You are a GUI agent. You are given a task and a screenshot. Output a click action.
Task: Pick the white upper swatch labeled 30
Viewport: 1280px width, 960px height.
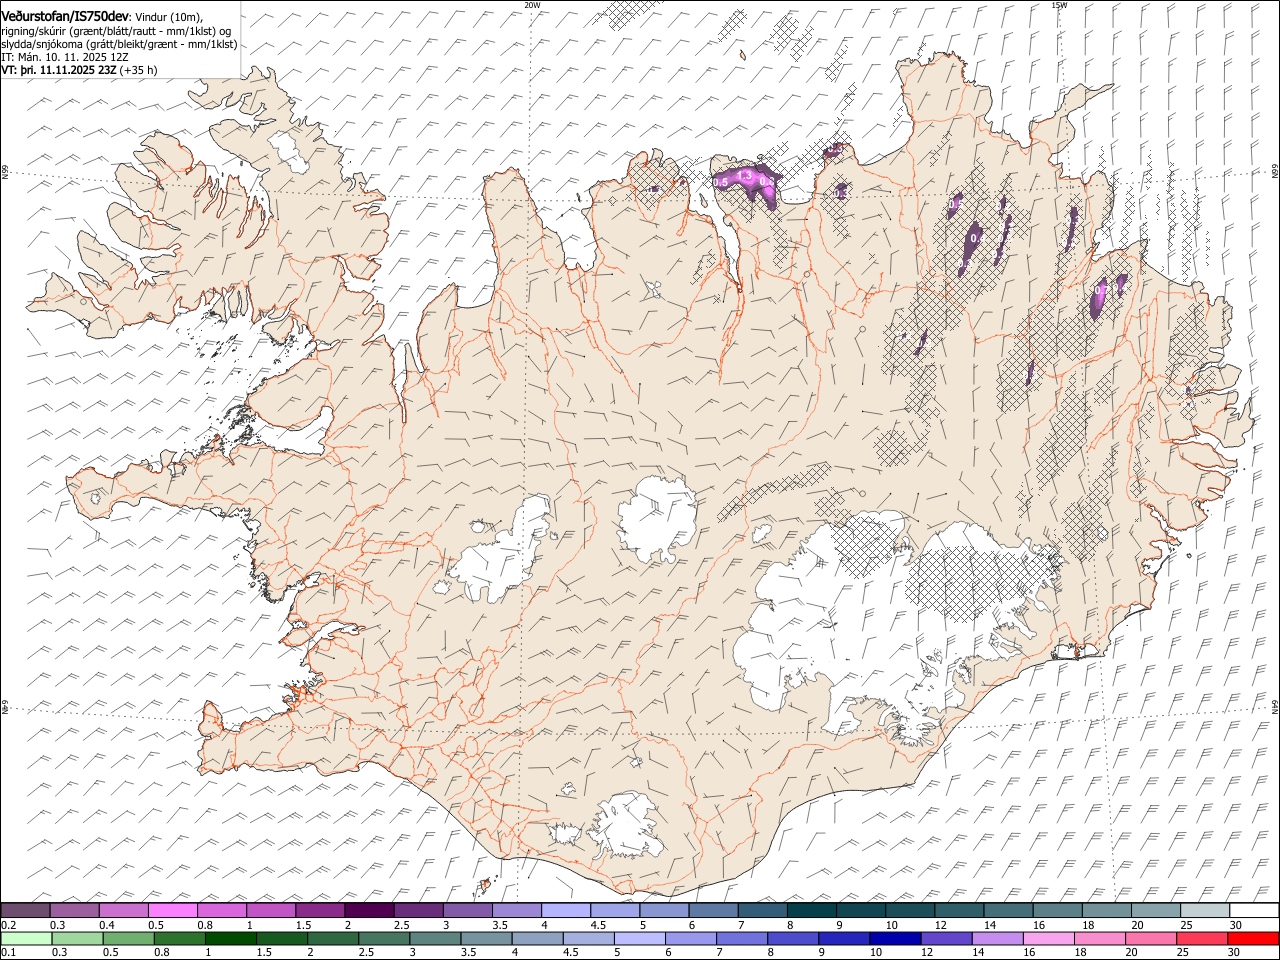click(x=1253, y=910)
